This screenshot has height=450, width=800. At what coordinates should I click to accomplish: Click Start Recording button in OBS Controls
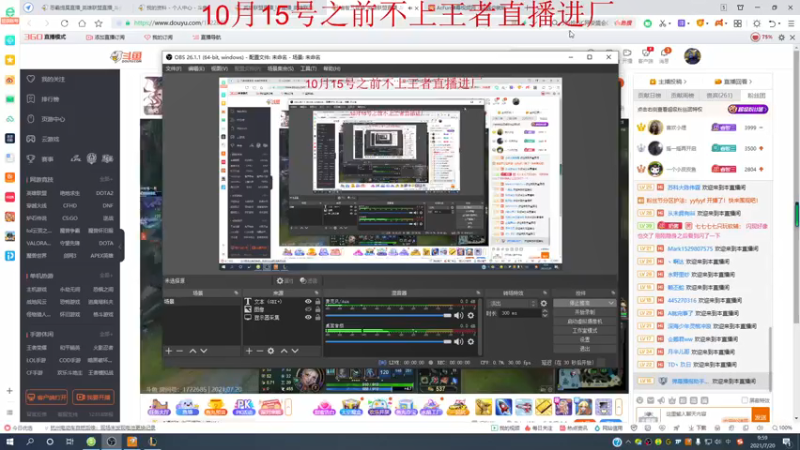[x=585, y=312]
